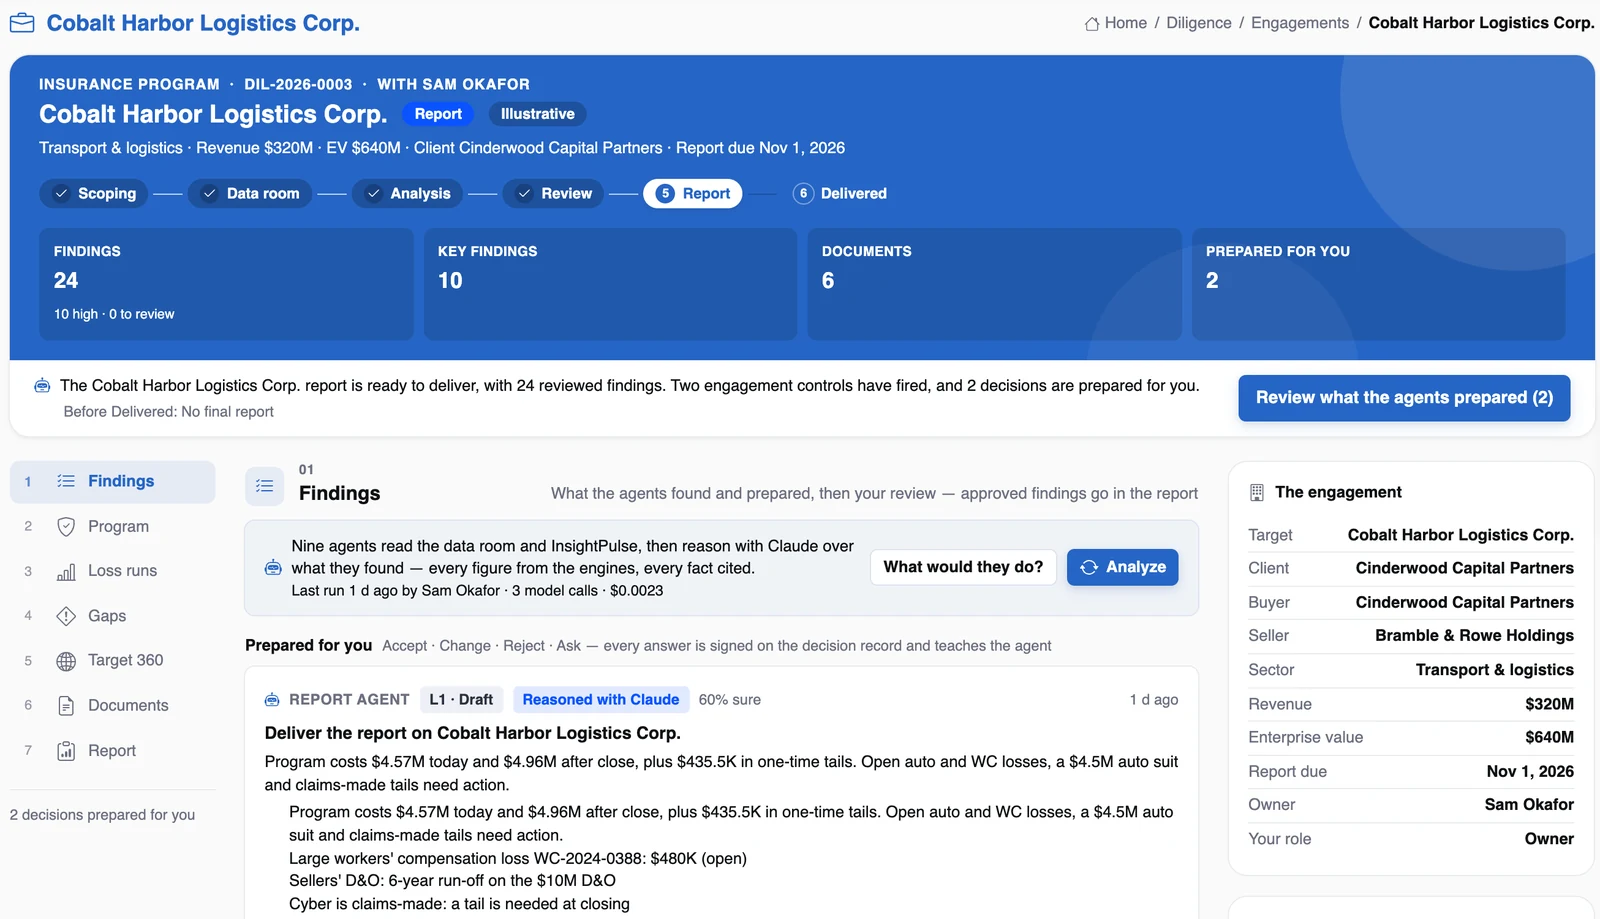Click the Report chart icon in the sidebar
The image size is (1600, 919).
pos(66,751)
